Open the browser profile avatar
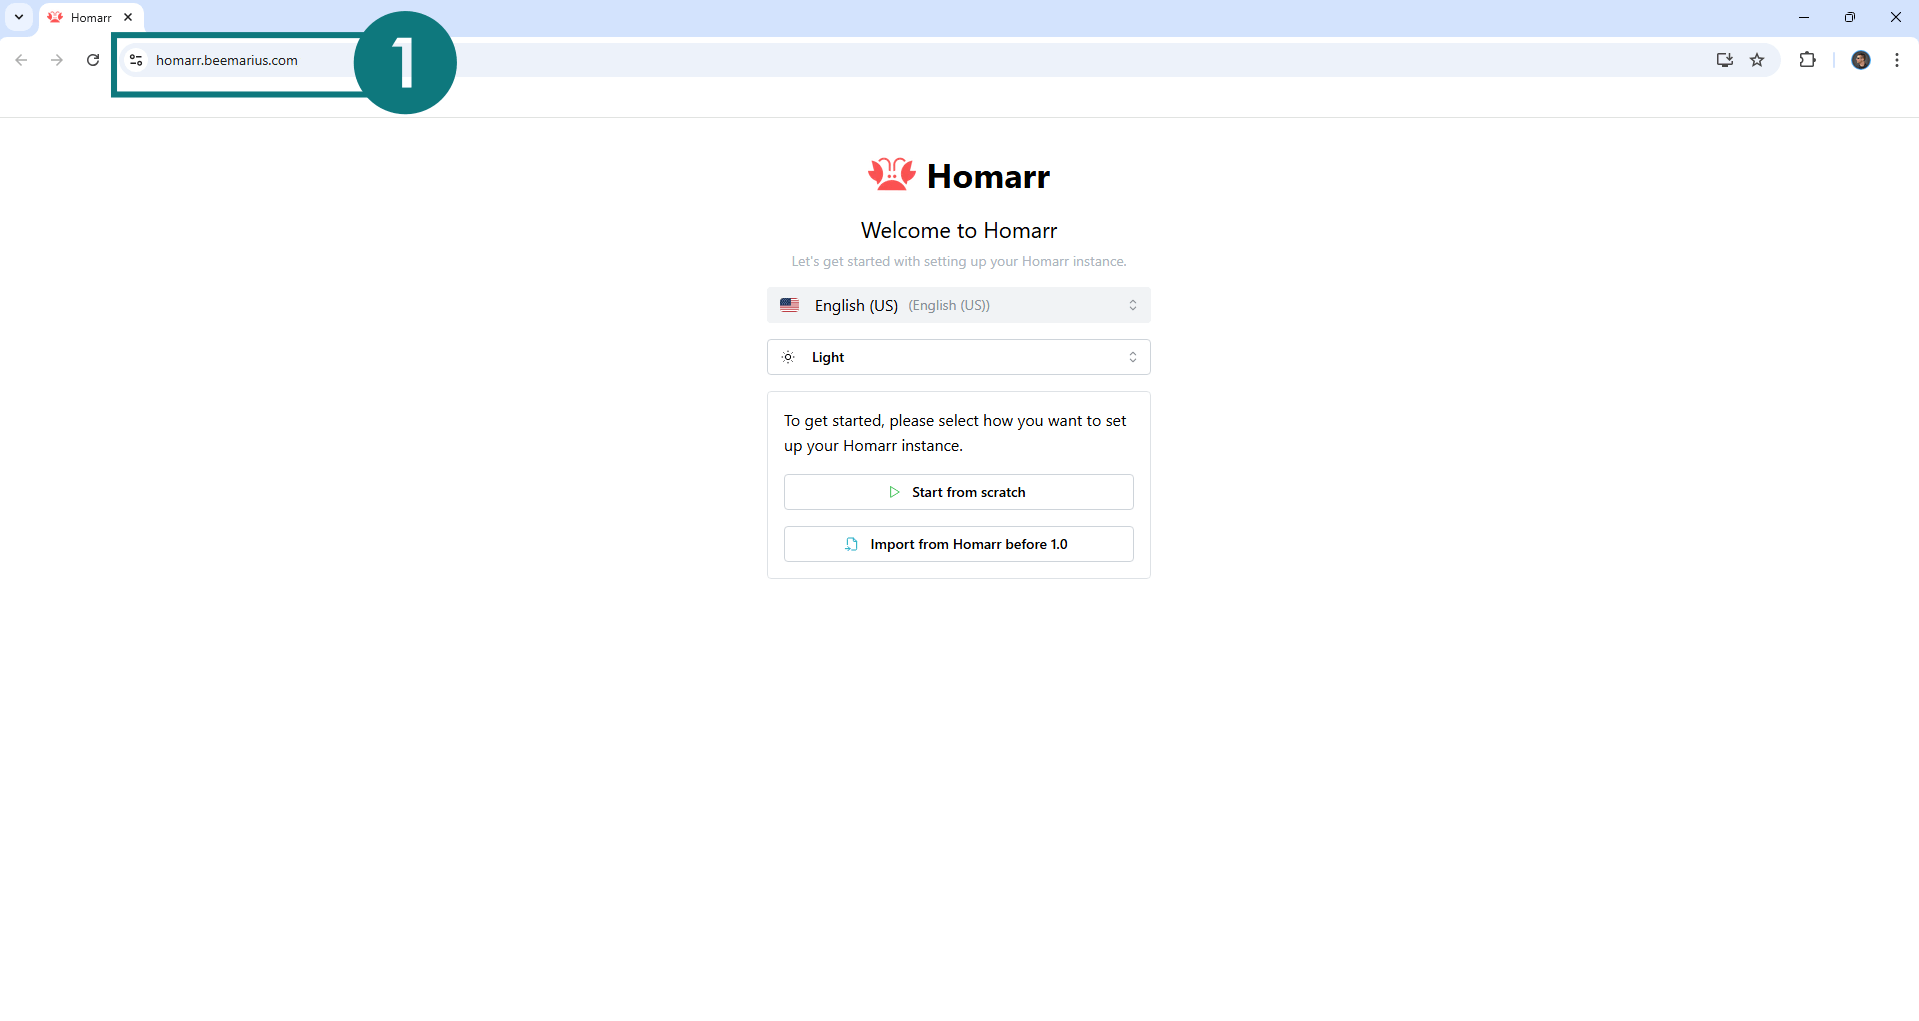 (x=1860, y=60)
